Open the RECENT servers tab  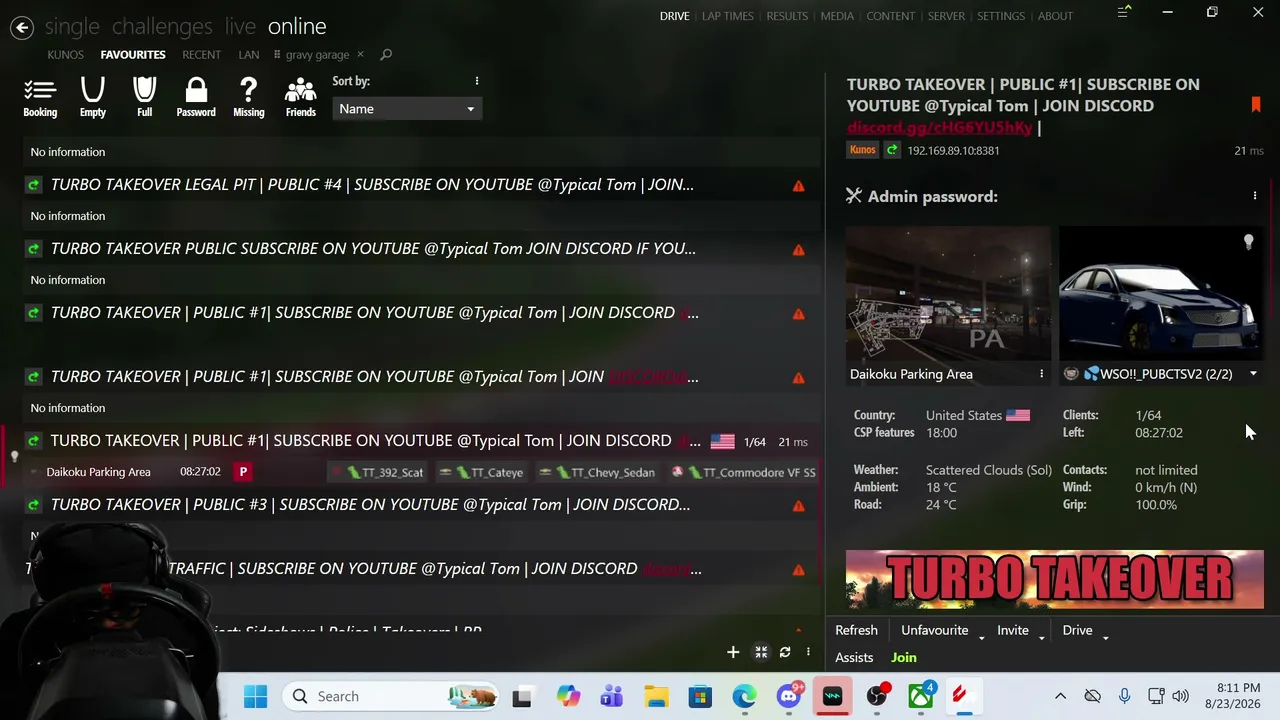(x=202, y=55)
